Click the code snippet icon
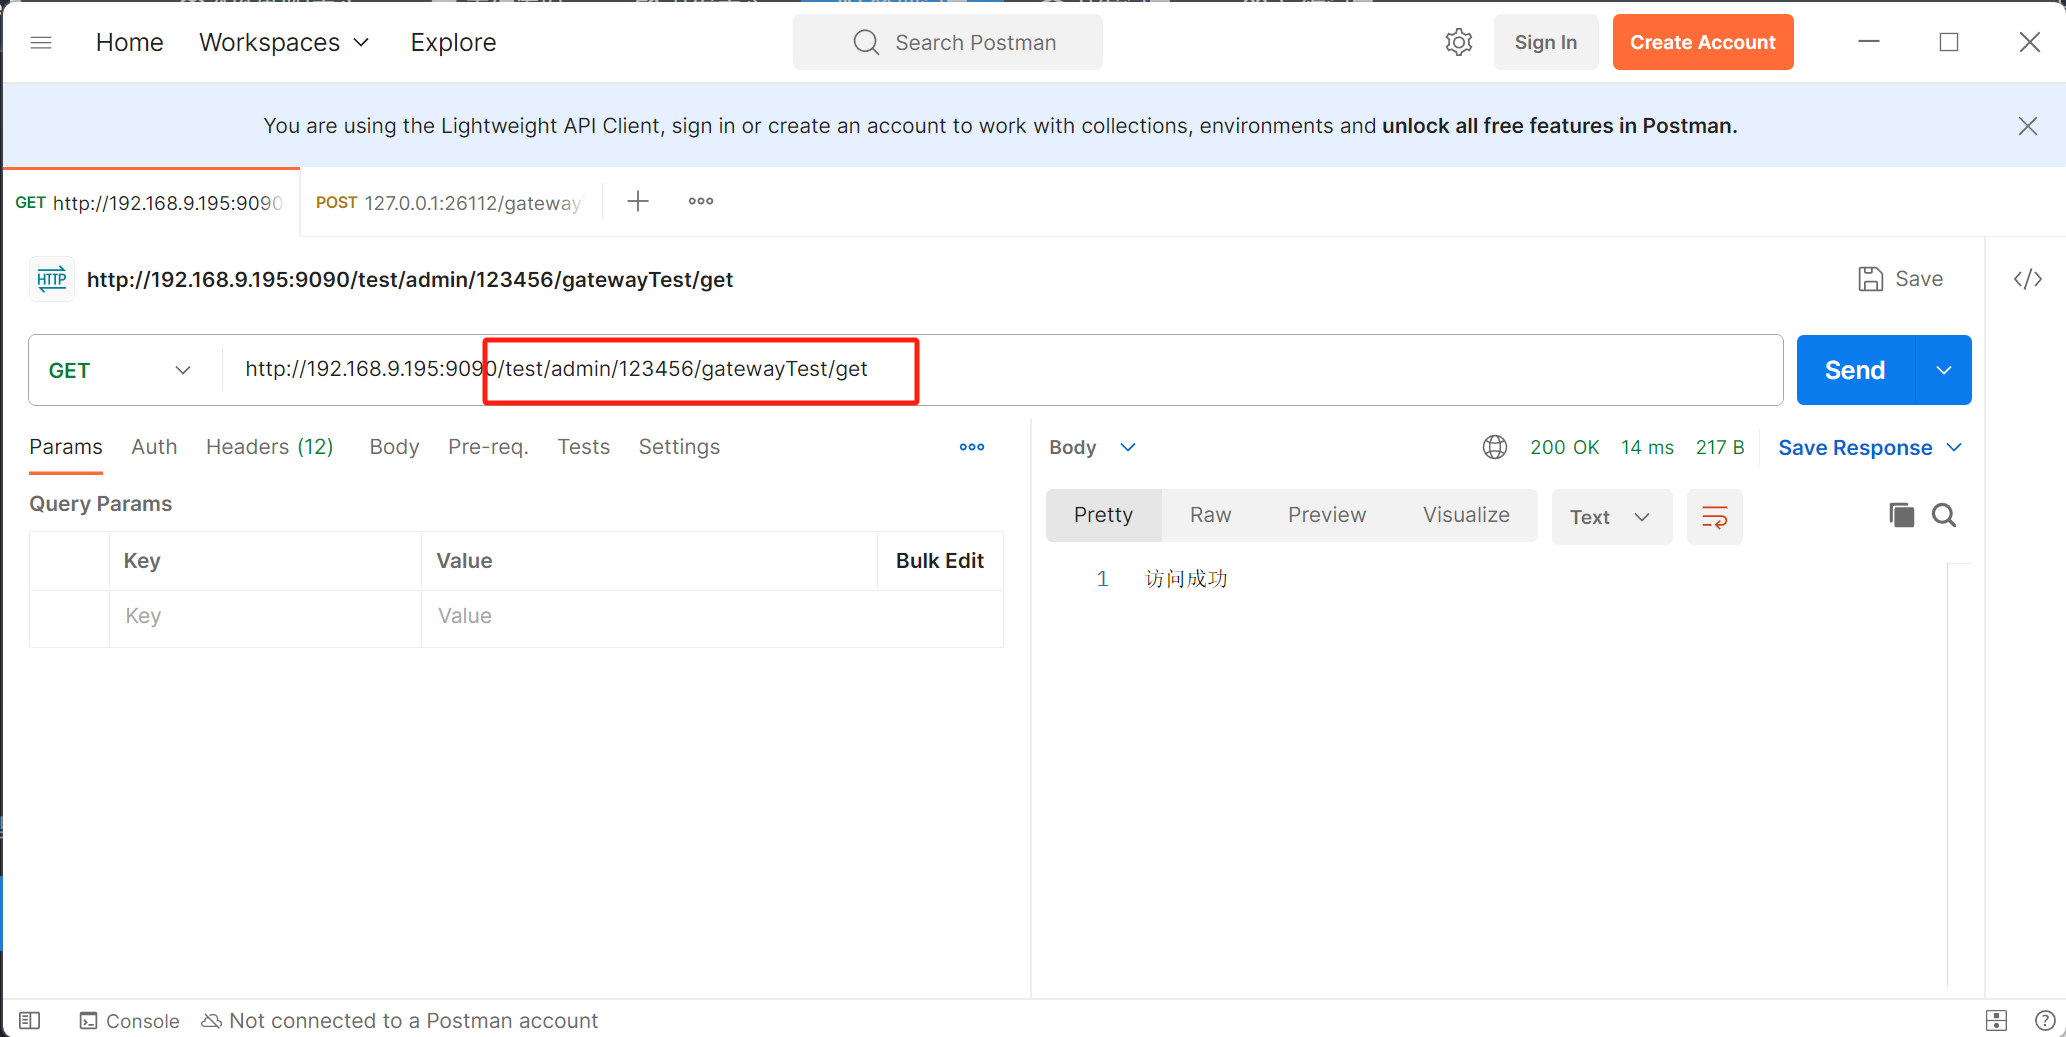The height and width of the screenshot is (1037, 2066). click(2027, 279)
